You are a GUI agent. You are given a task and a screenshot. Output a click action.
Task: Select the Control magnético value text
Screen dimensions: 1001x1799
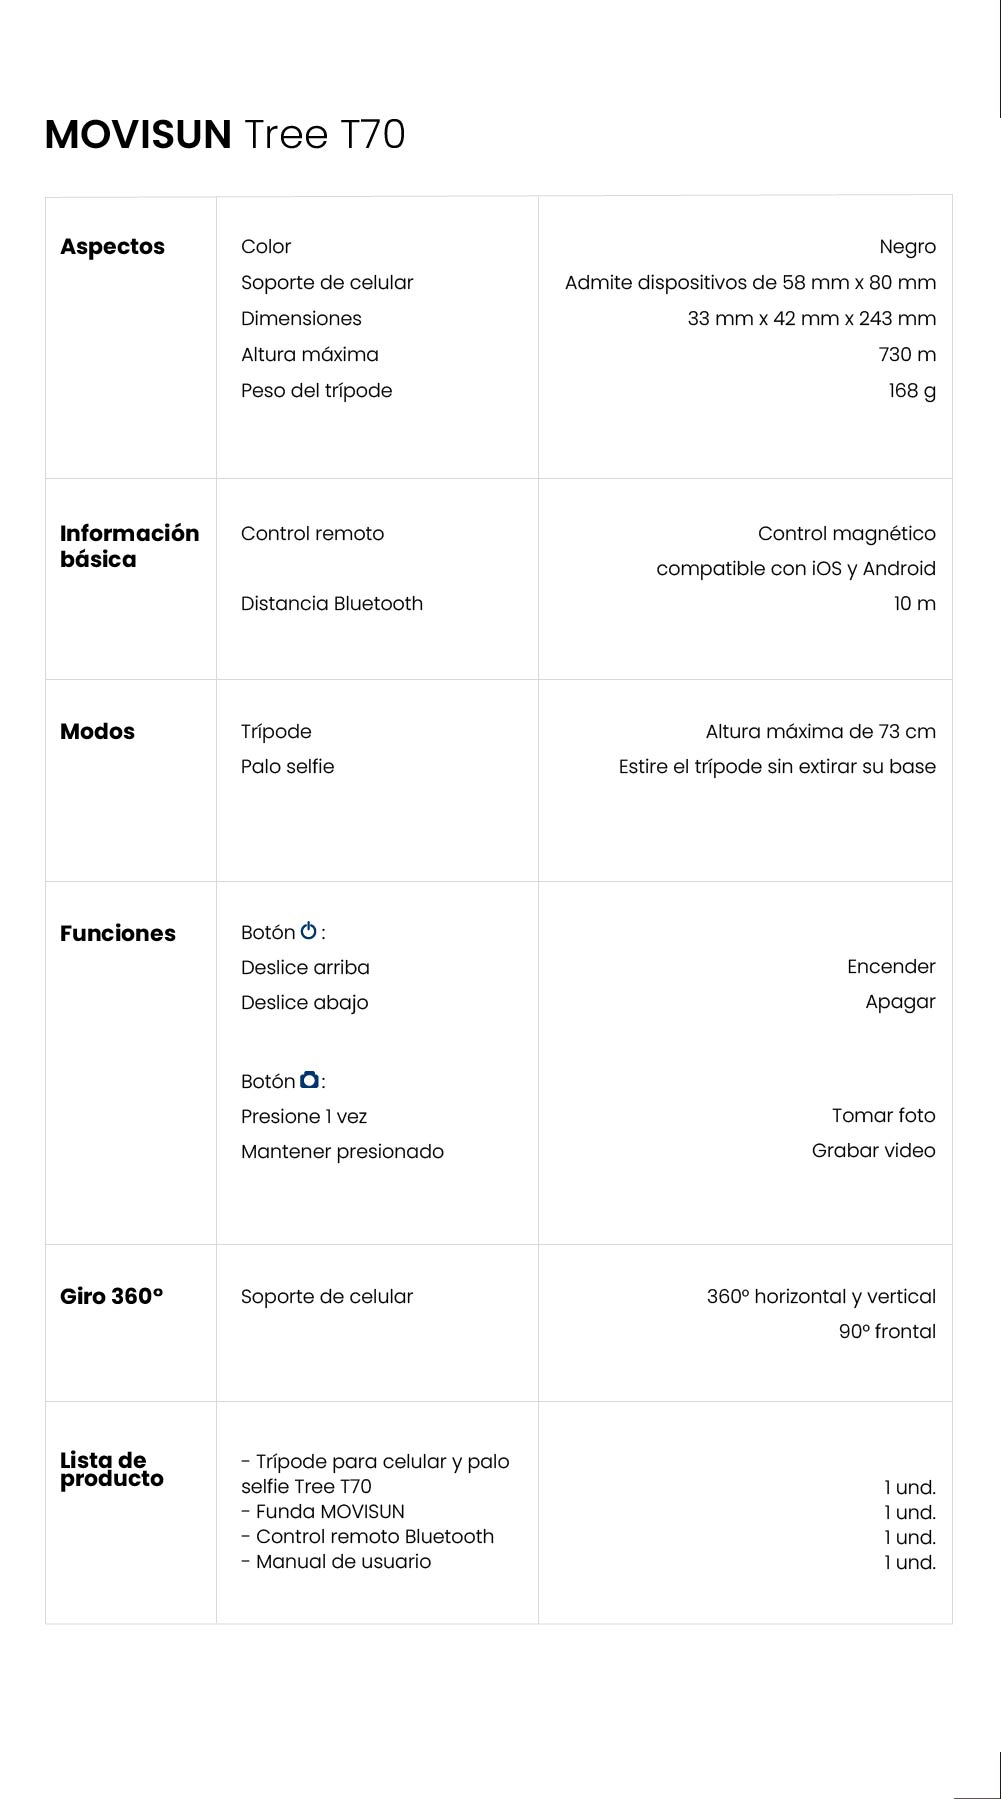click(846, 533)
